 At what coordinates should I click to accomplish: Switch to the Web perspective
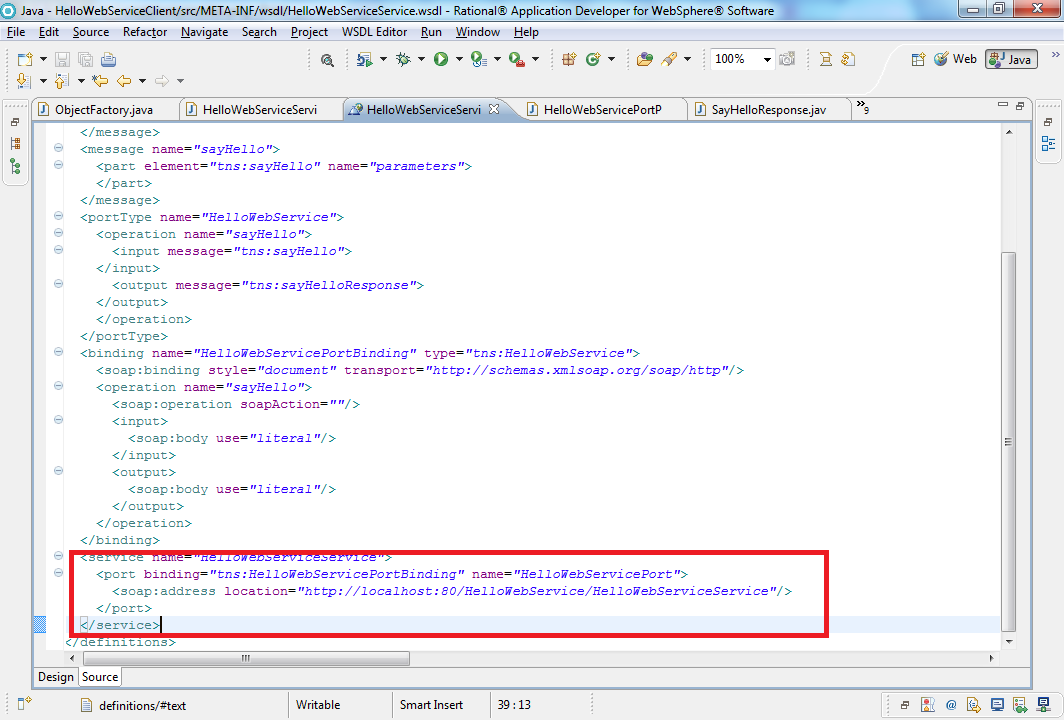click(x=955, y=58)
